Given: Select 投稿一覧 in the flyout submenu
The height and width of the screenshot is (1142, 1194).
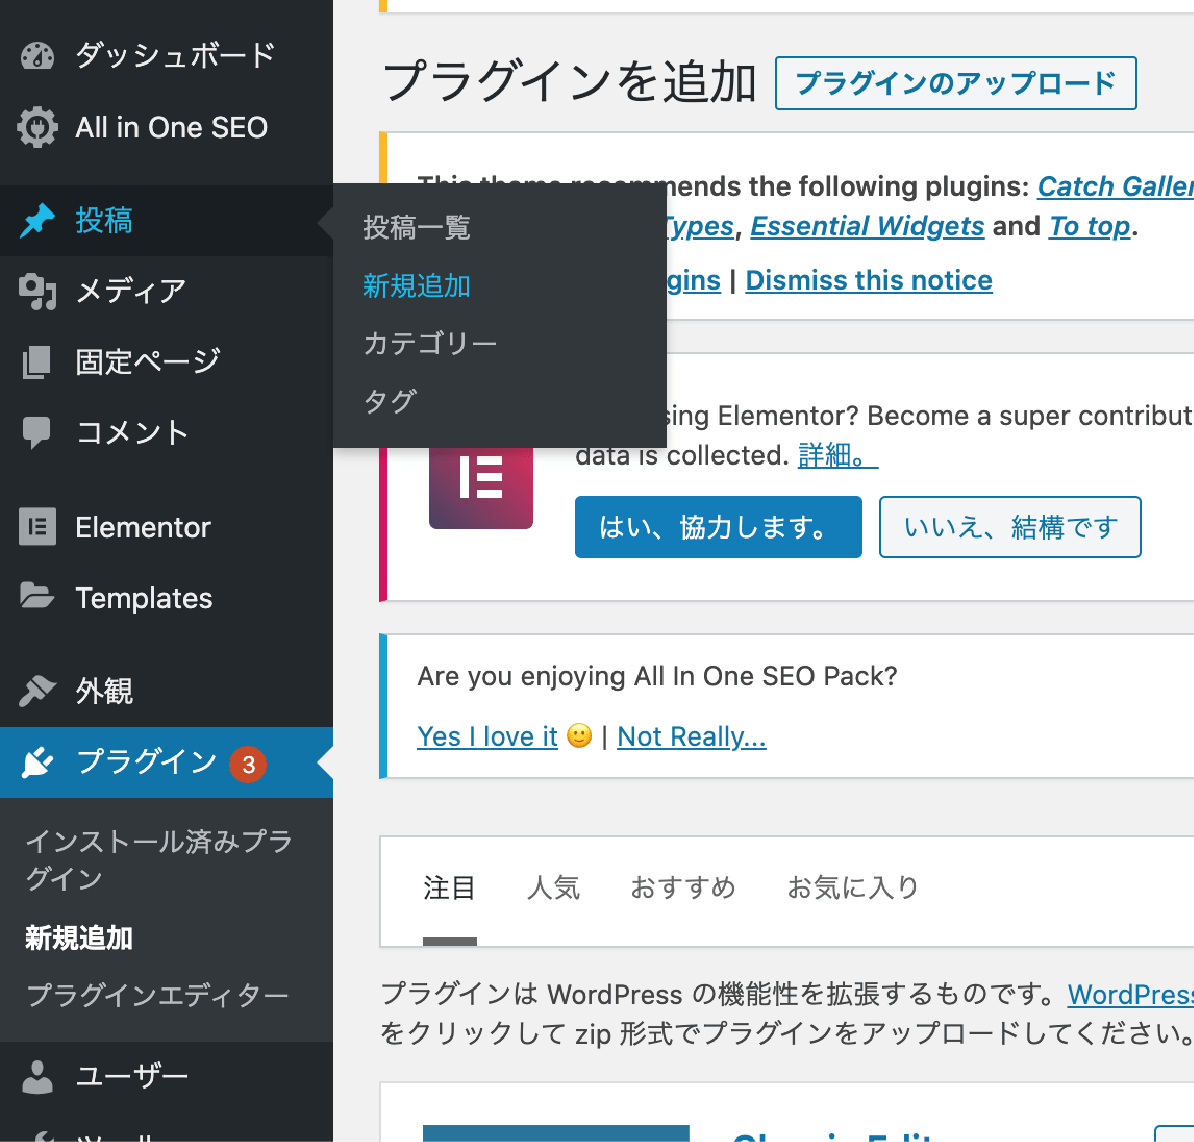Looking at the screenshot, I should click(417, 228).
